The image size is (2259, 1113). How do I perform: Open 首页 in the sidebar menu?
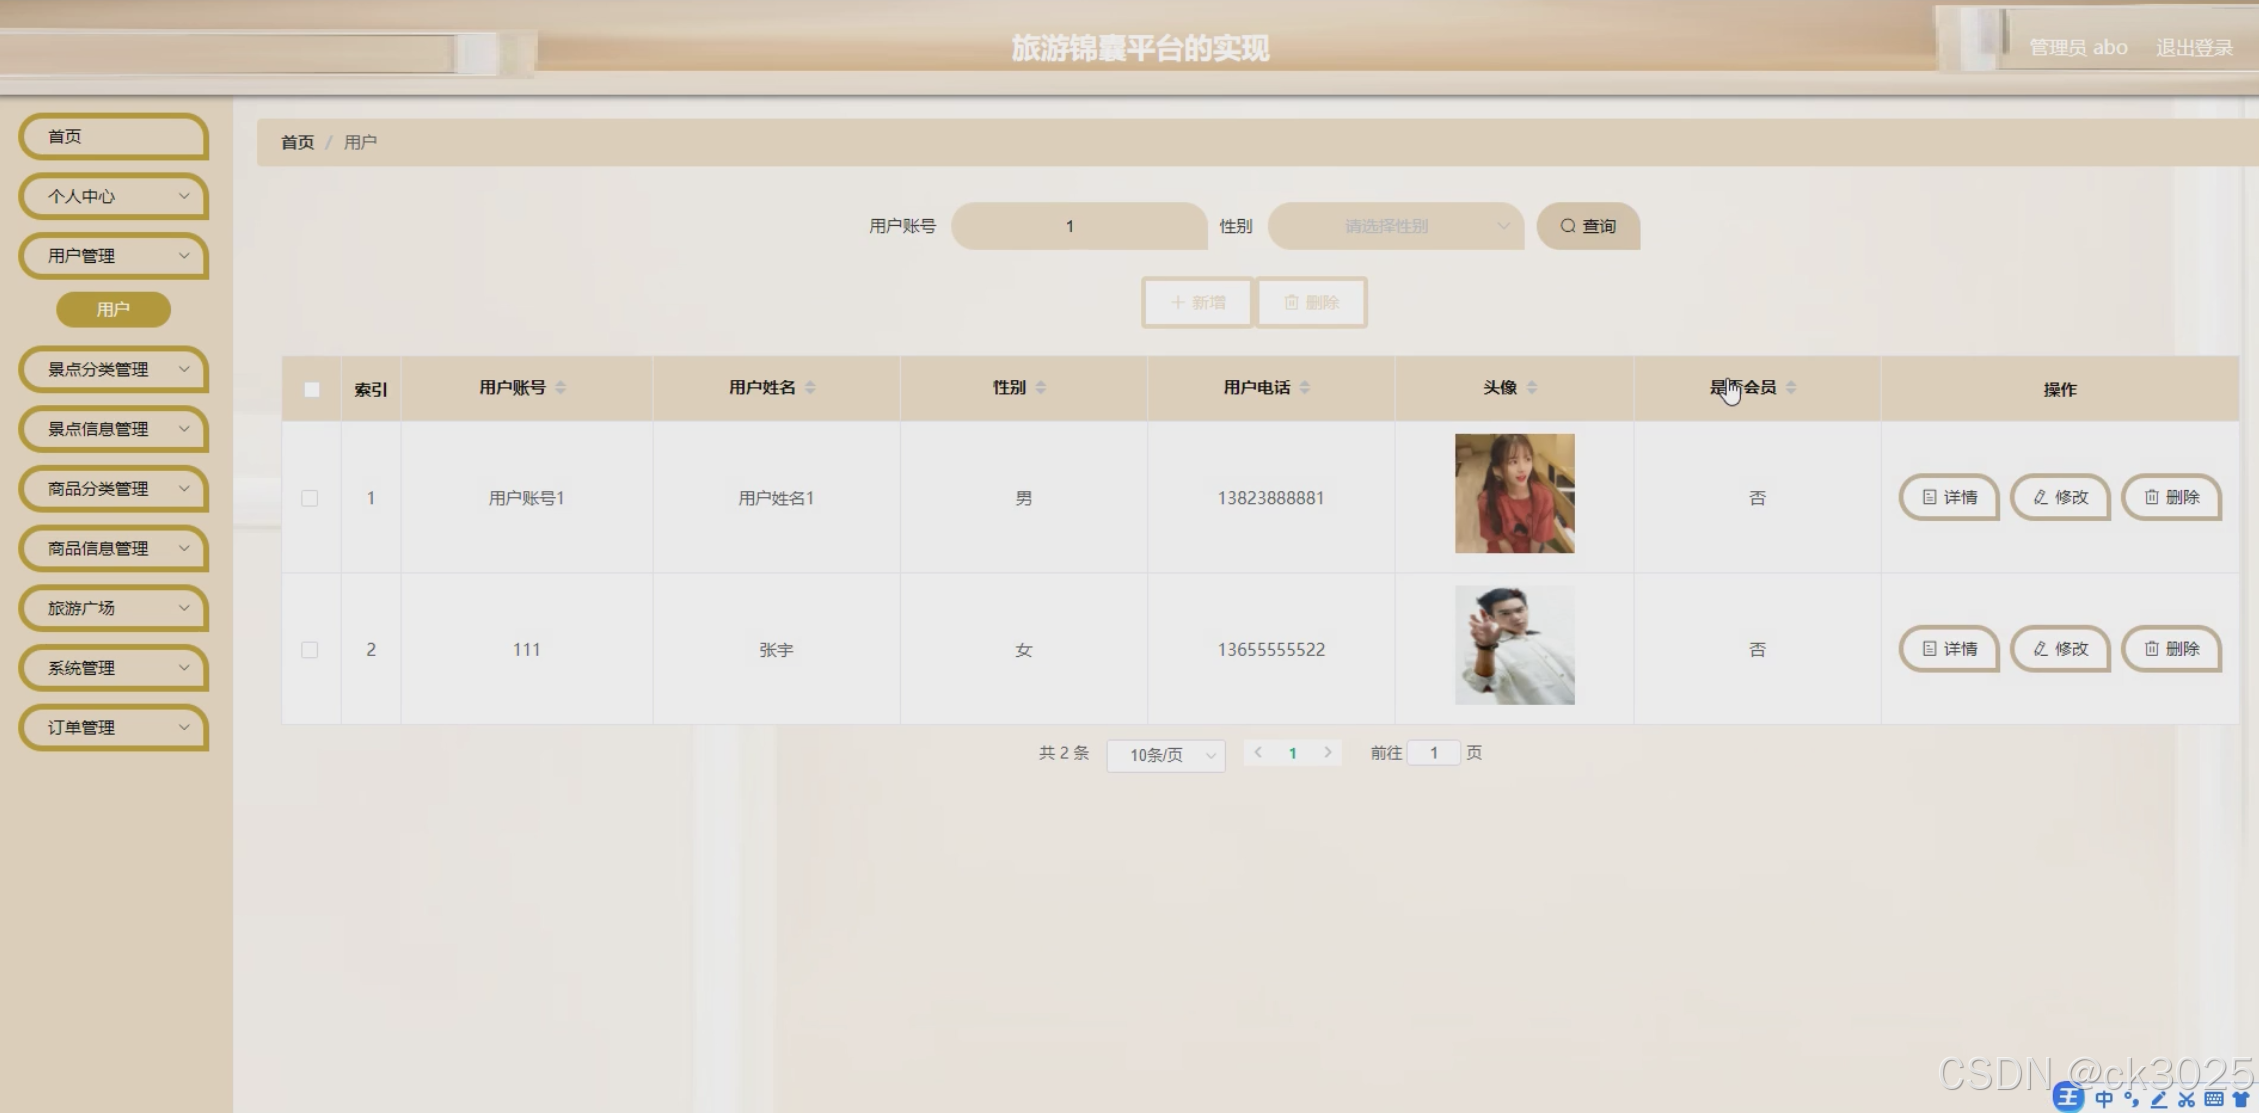coord(114,137)
